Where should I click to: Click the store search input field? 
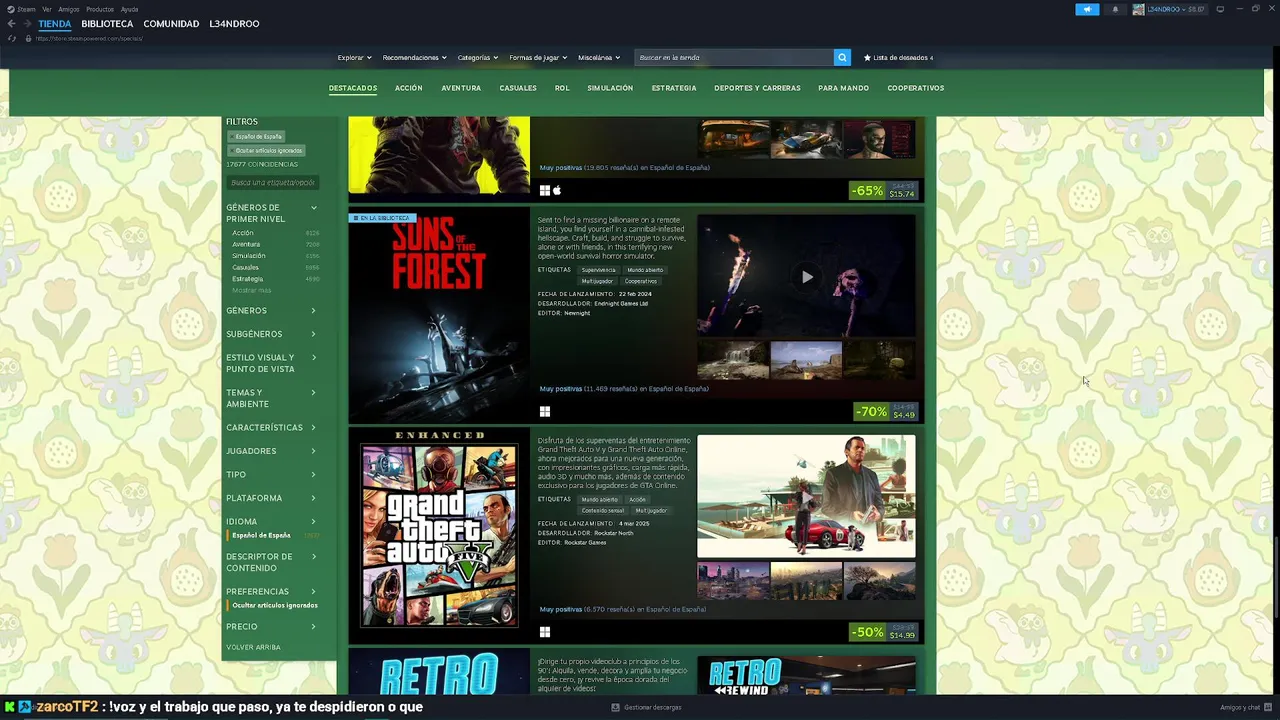click(x=735, y=57)
